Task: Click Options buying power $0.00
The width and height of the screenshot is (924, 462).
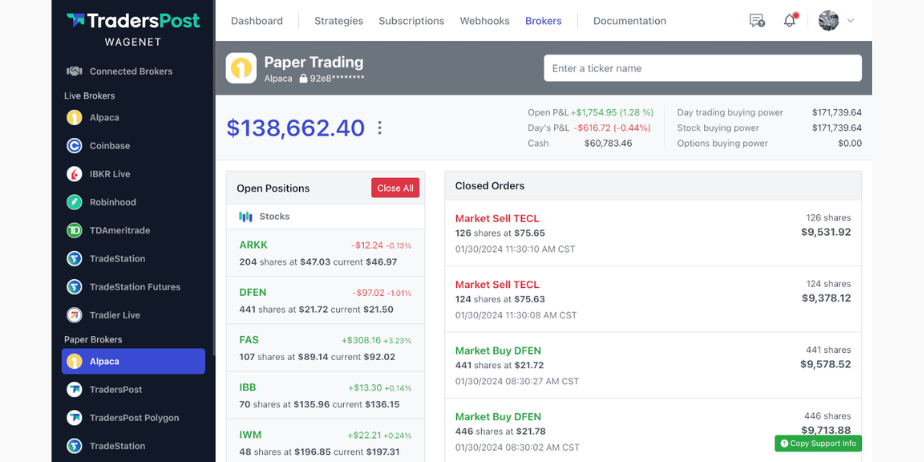Action: pos(850,143)
